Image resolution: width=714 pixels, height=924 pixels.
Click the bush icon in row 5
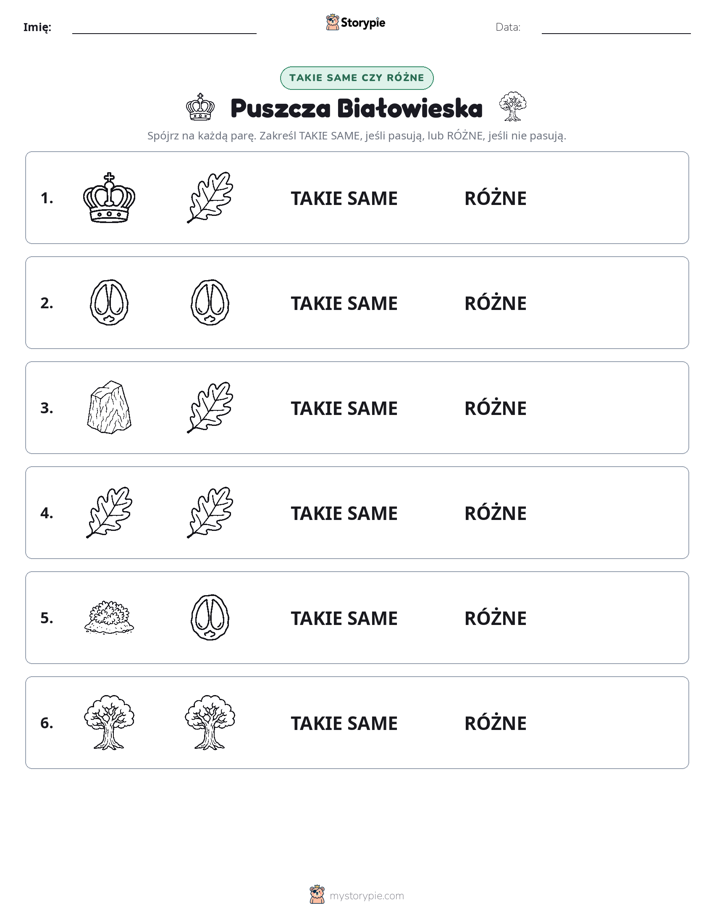click(x=109, y=618)
